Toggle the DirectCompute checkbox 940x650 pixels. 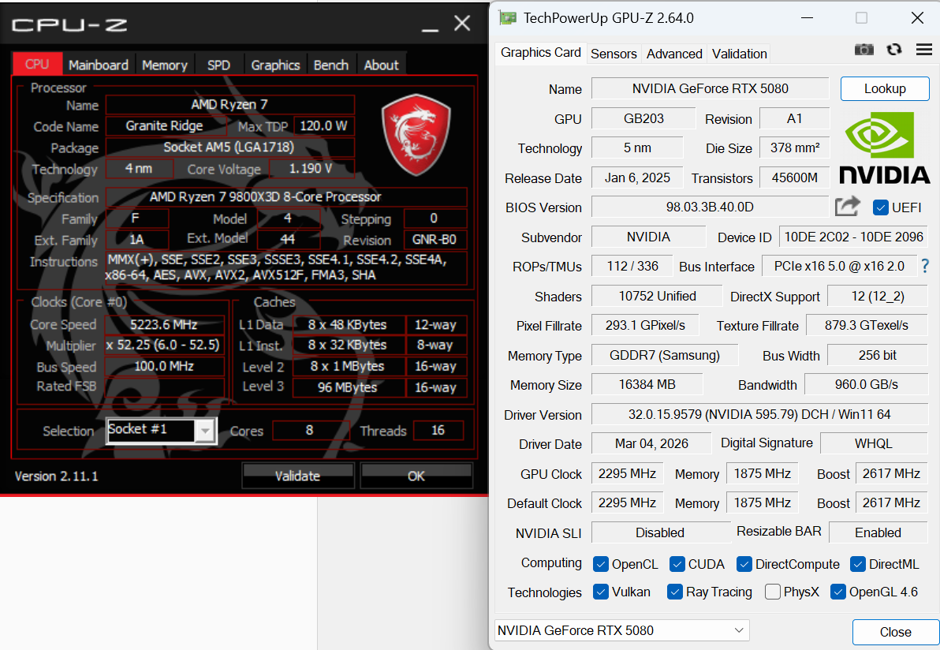coord(745,564)
